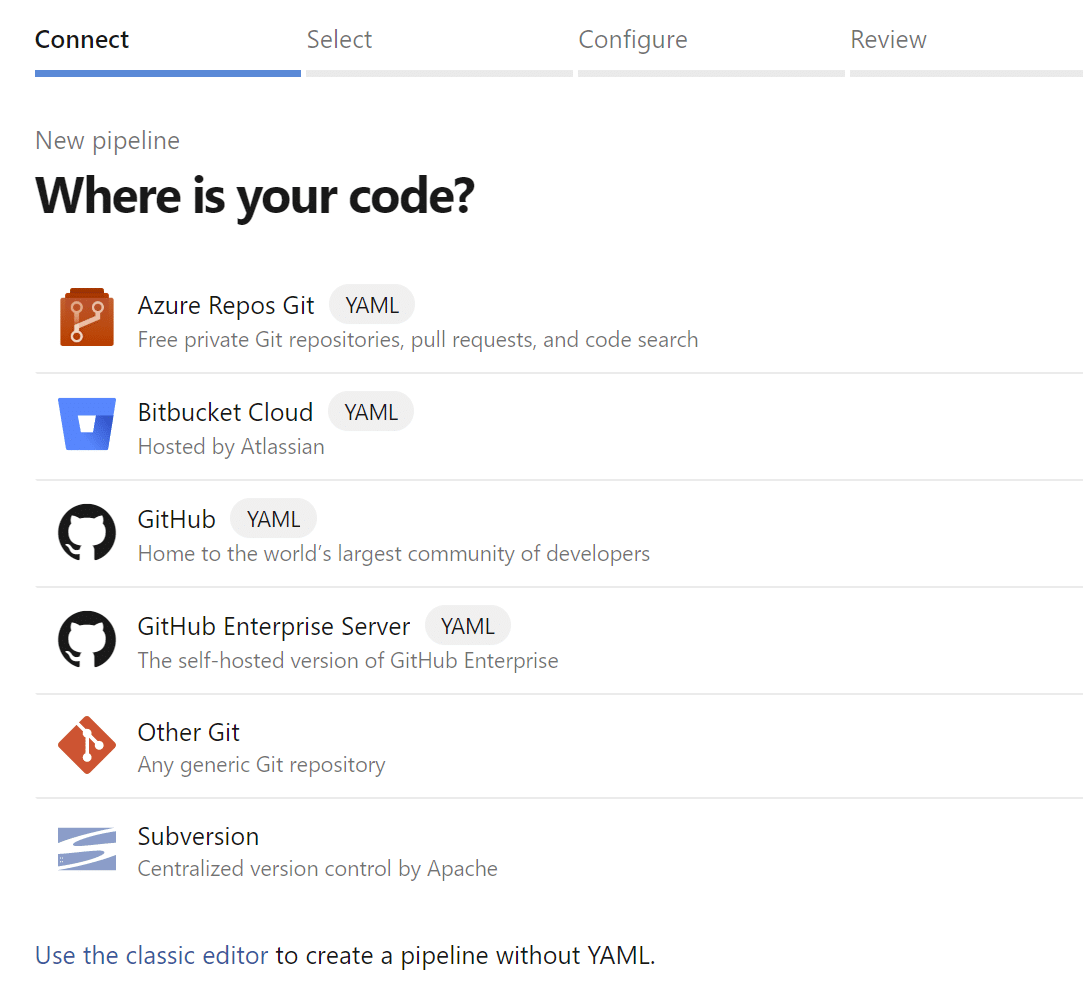Click the GitHub Enterprise Server icon
The image size is (1083, 1007).
point(87,639)
